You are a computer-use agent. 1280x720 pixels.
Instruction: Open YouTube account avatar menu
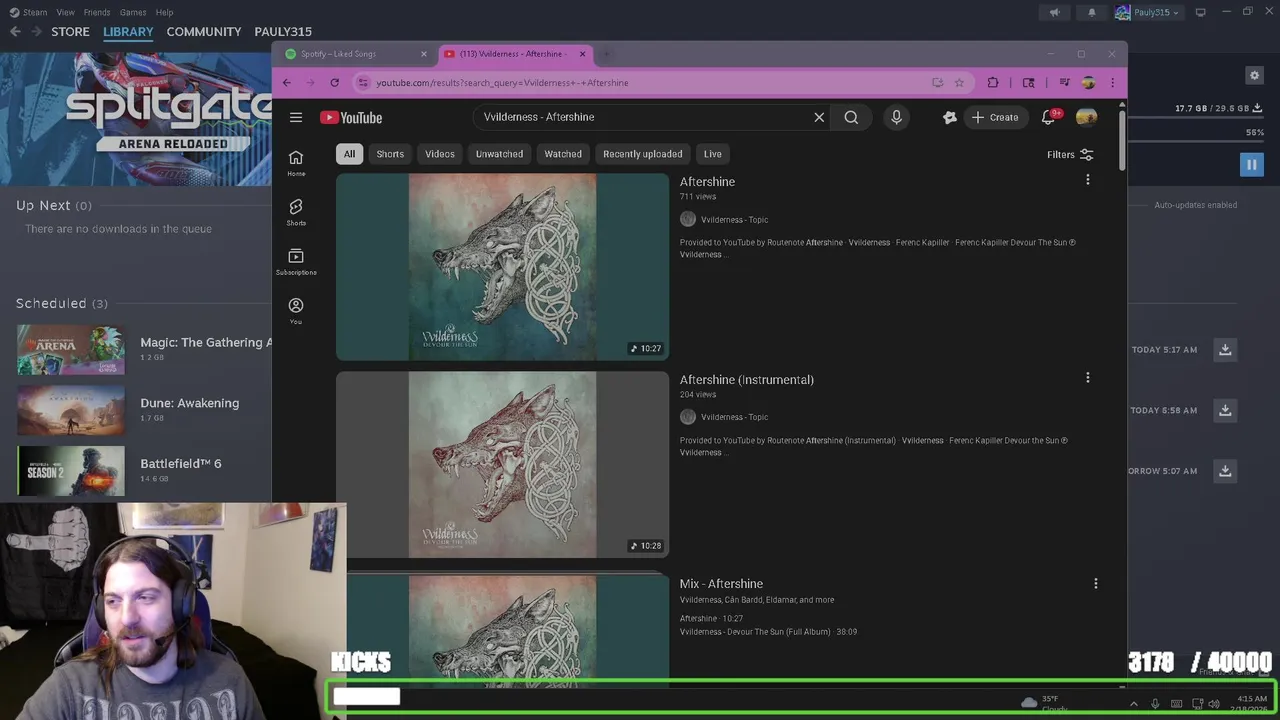point(1086,117)
